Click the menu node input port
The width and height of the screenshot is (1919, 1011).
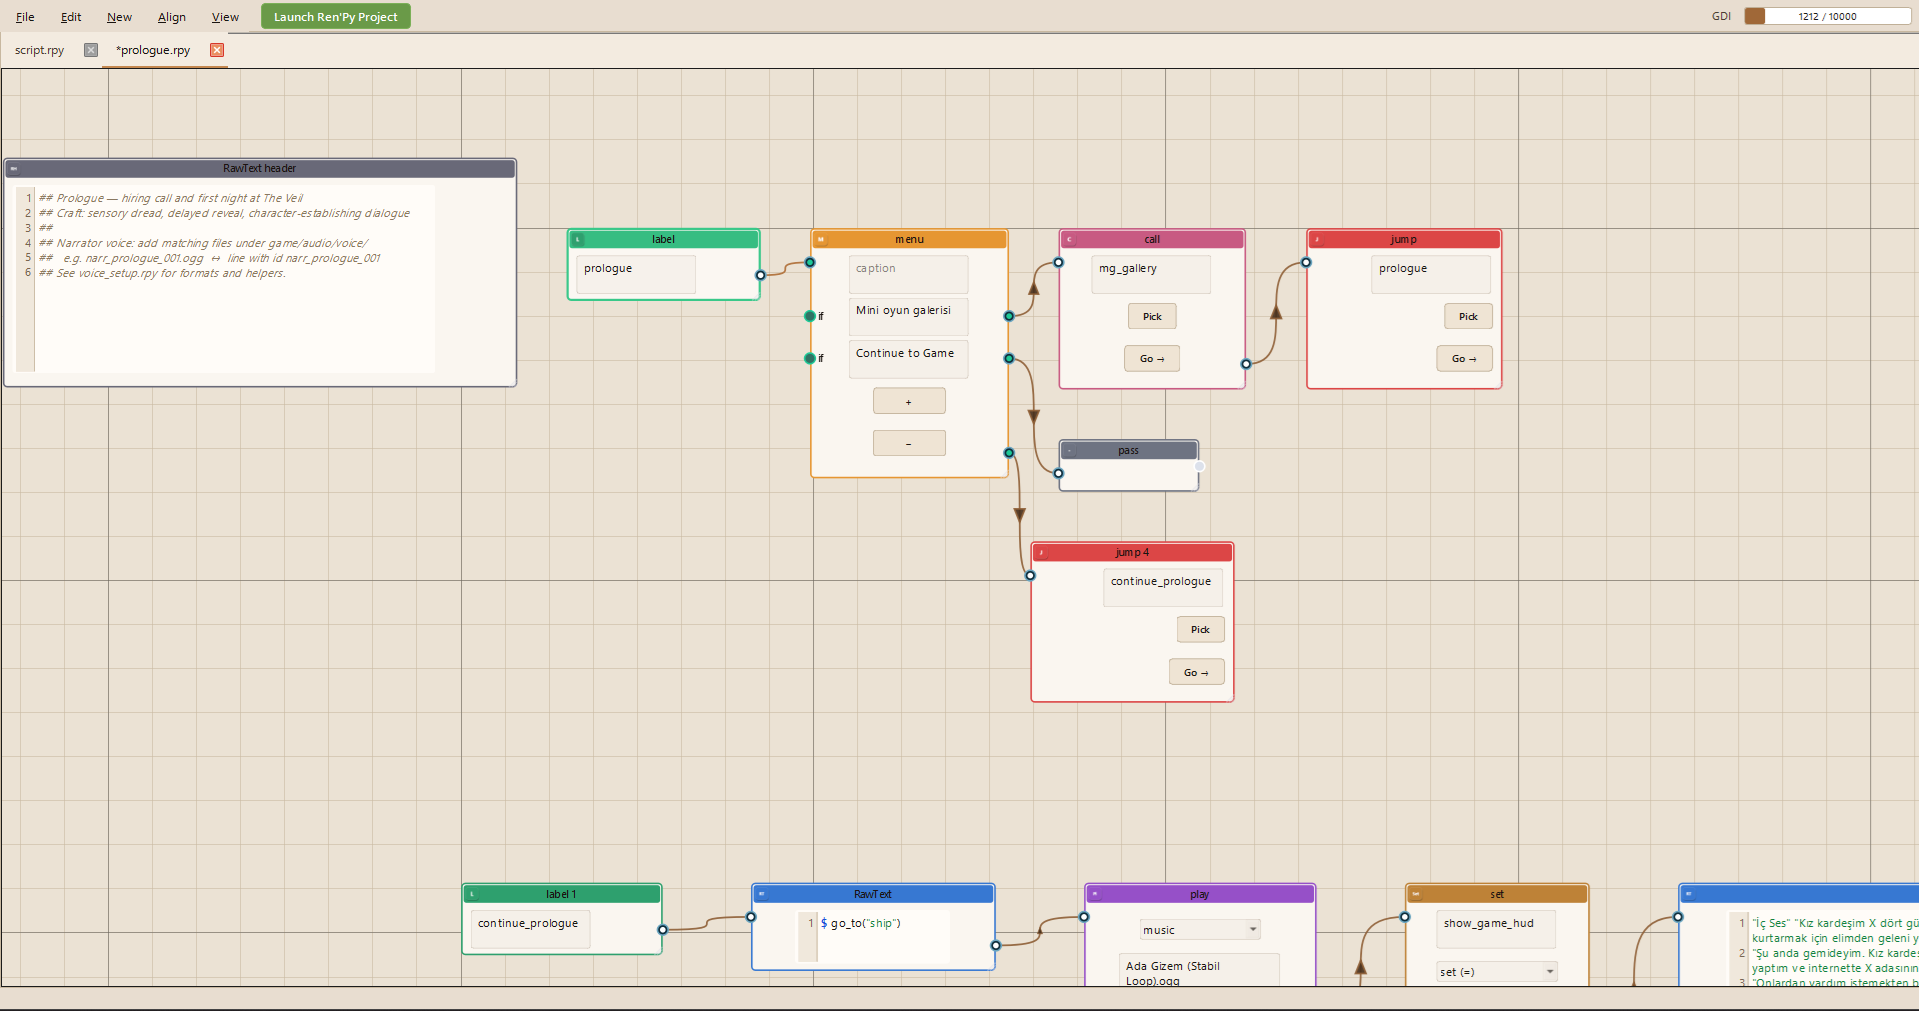click(810, 262)
